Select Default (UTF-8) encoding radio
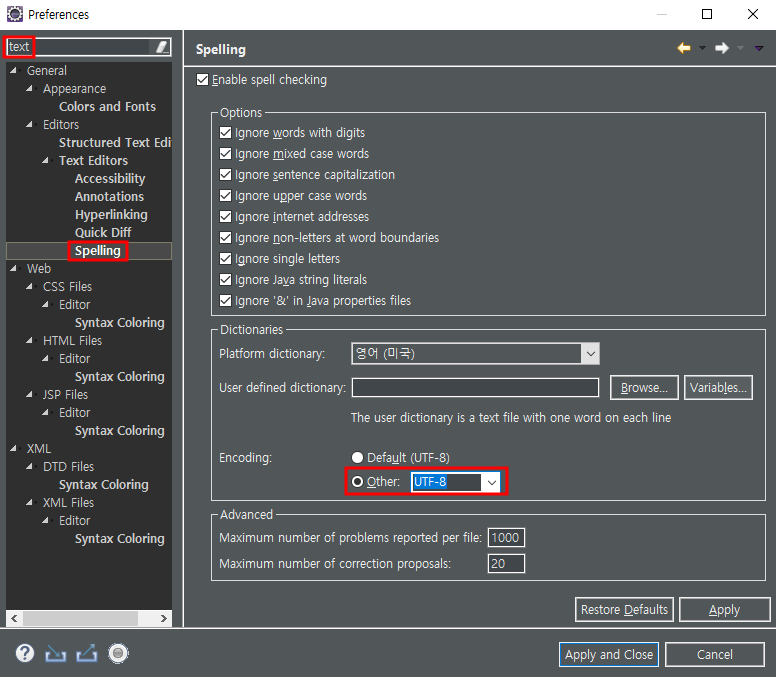Viewport: 776px width, 677px height. coord(357,458)
